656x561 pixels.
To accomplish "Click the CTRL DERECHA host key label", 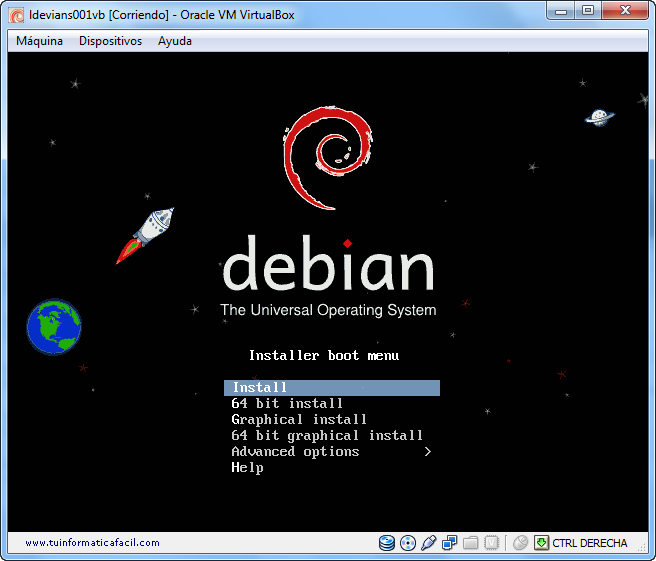I will click(x=589, y=543).
